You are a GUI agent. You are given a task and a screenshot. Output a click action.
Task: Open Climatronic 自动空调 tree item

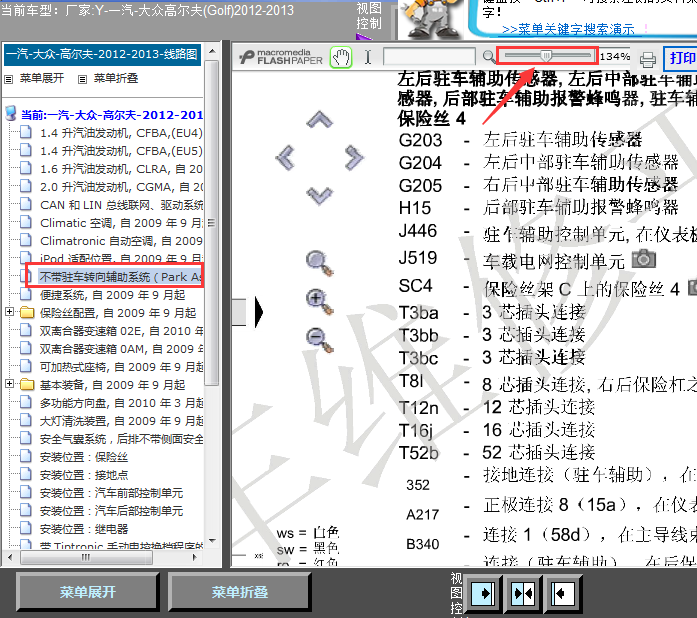point(121,241)
